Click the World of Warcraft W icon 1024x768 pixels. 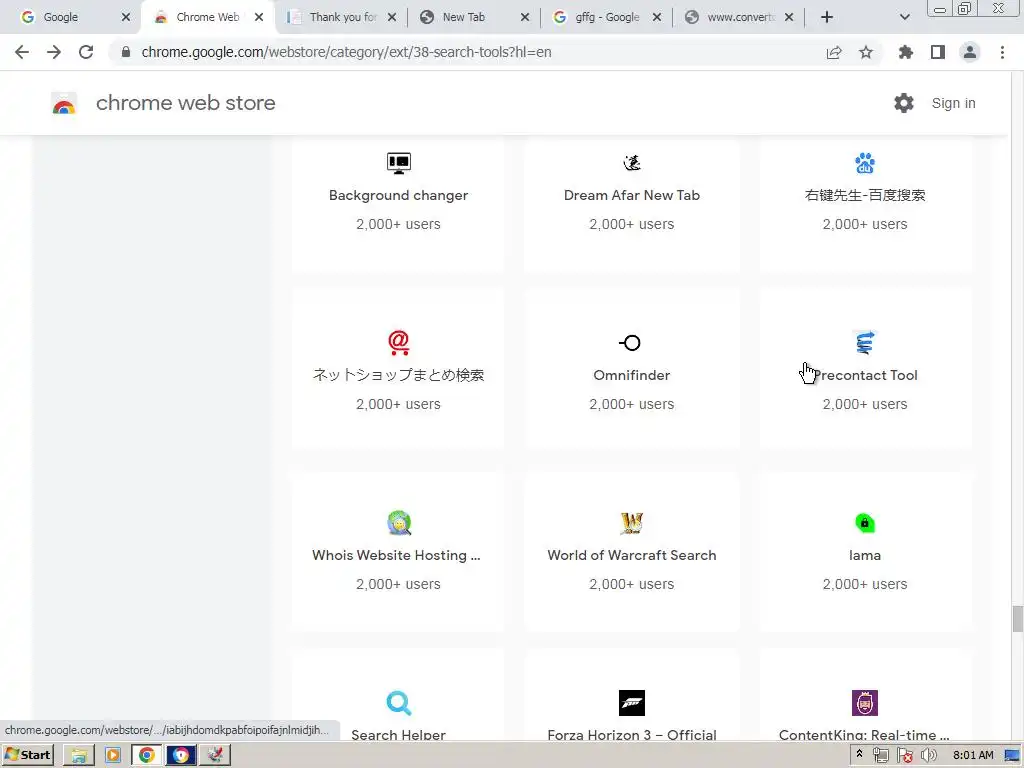pos(632,522)
